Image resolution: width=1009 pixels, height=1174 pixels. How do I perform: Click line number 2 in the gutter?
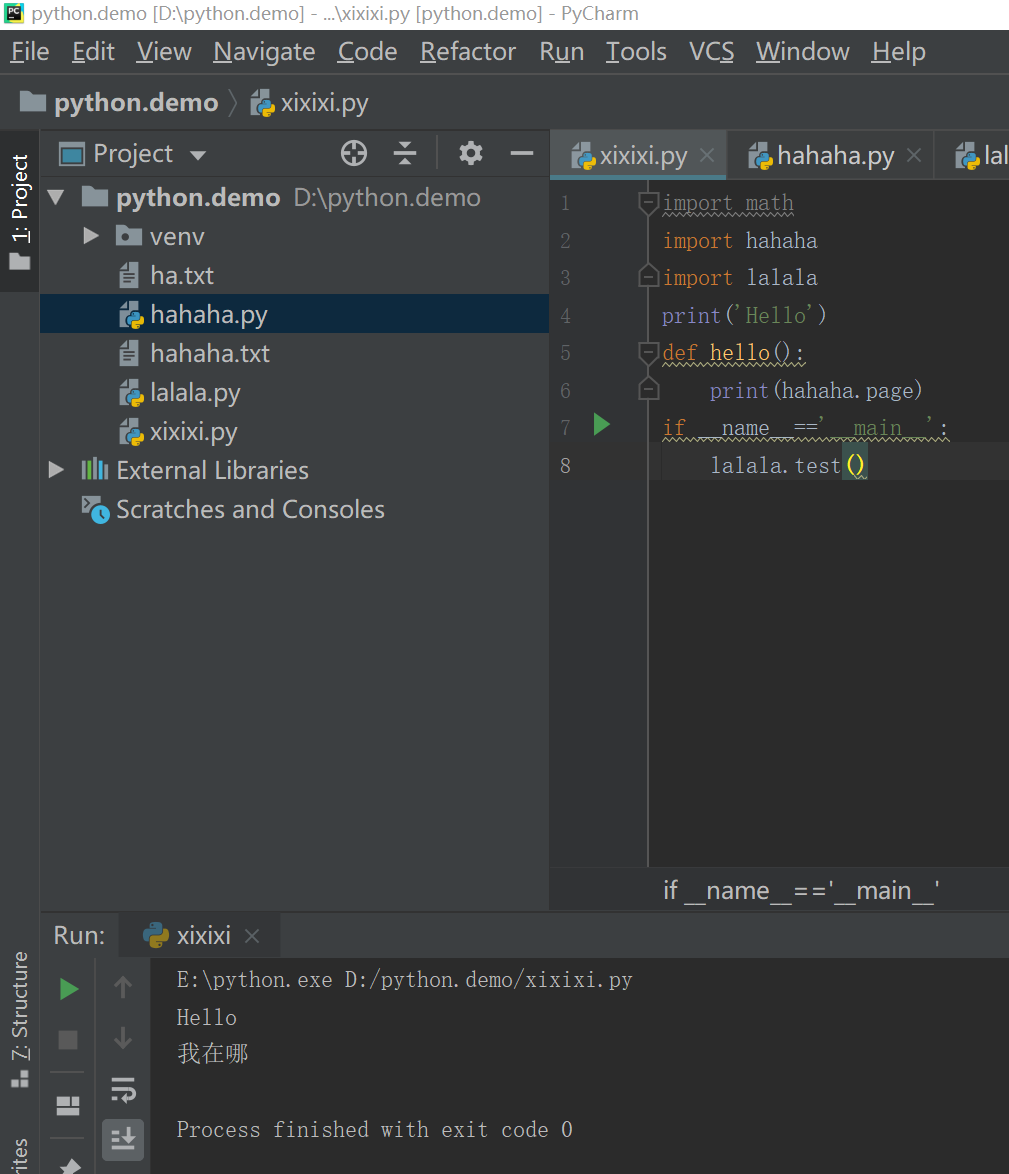coord(565,240)
